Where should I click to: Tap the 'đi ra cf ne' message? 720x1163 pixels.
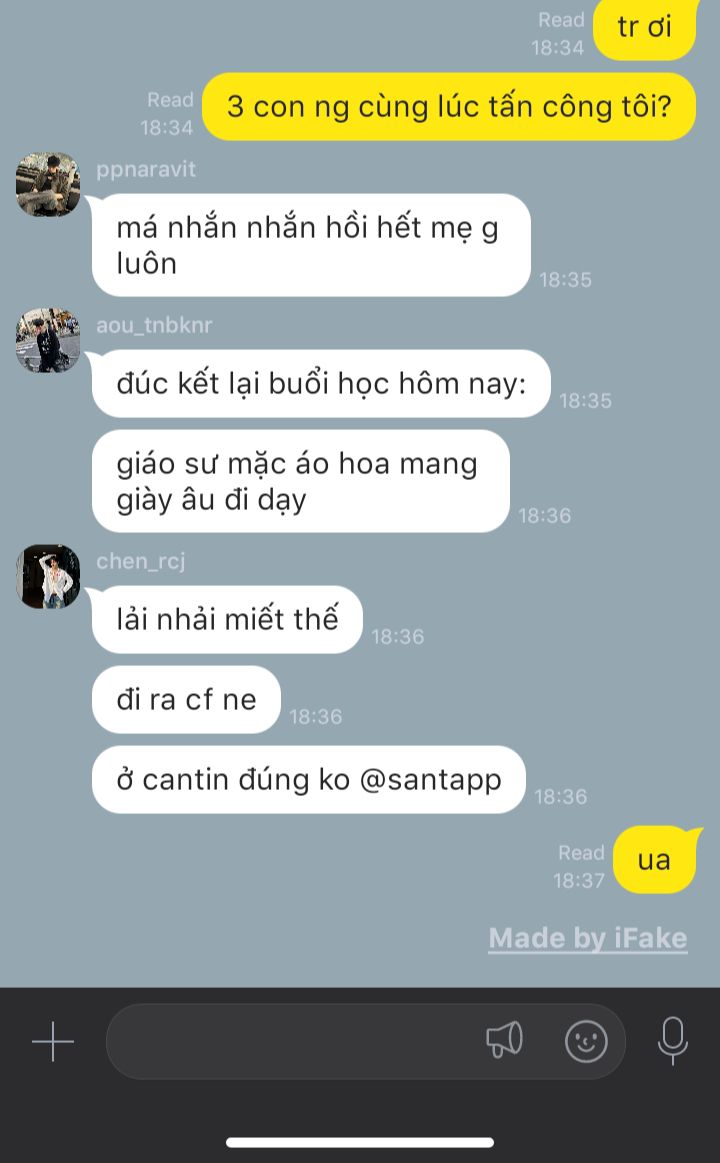coord(186,699)
